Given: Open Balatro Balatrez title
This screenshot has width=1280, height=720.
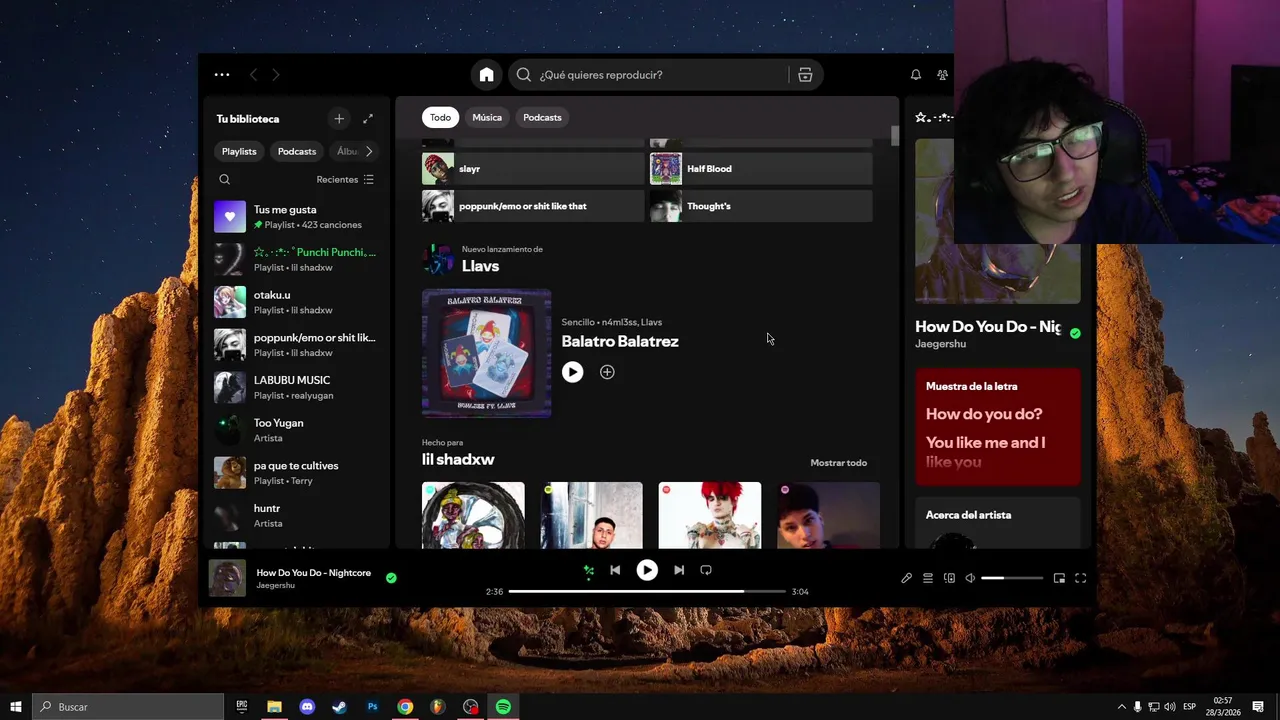Looking at the screenshot, I should (620, 341).
